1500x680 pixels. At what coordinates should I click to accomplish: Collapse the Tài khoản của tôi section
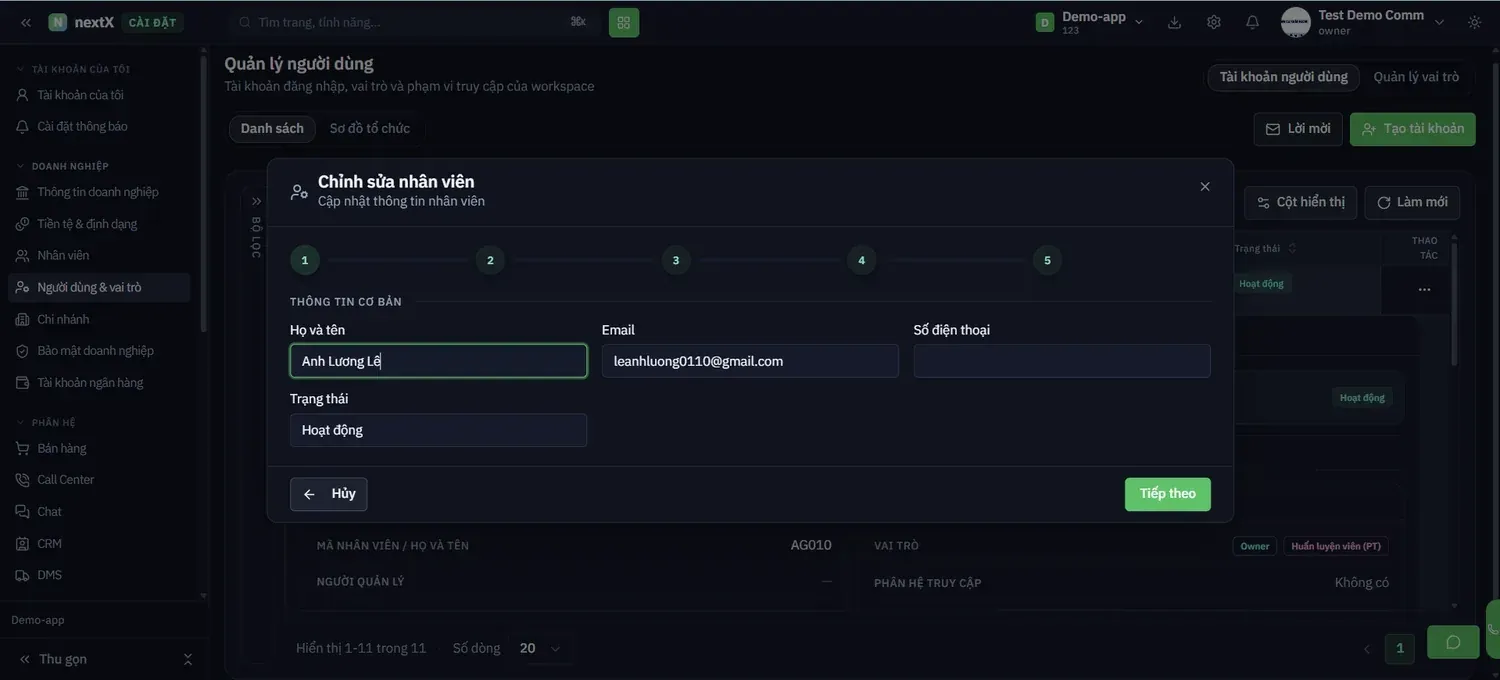tap(74, 69)
